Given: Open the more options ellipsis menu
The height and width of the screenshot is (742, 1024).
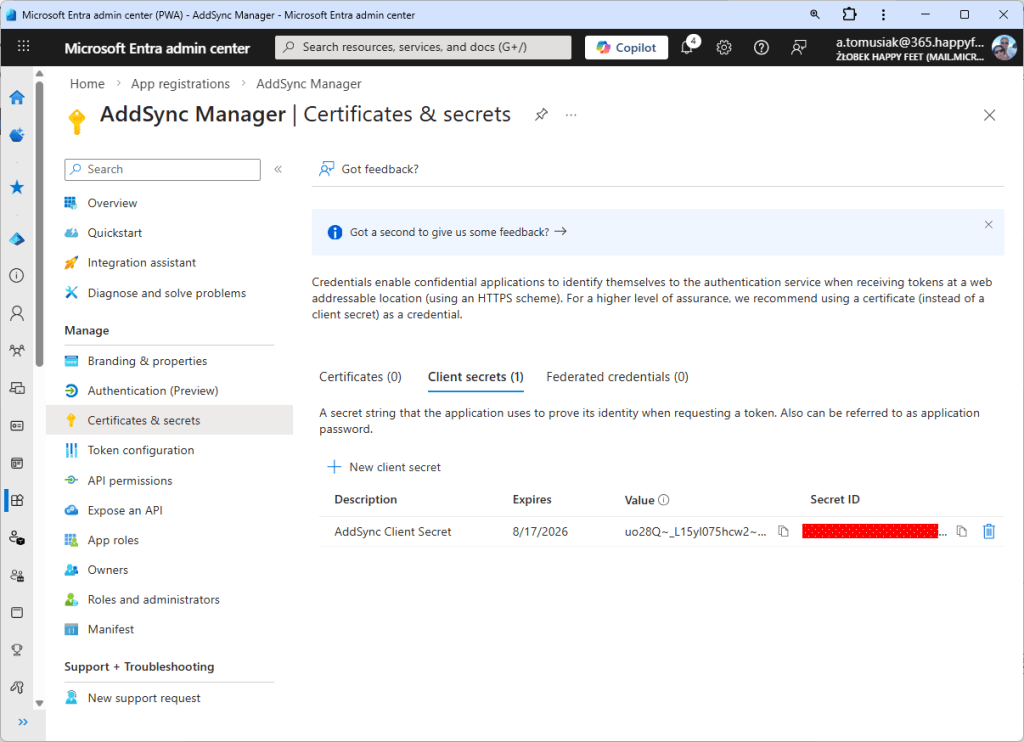Looking at the screenshot, I should 571,115.
